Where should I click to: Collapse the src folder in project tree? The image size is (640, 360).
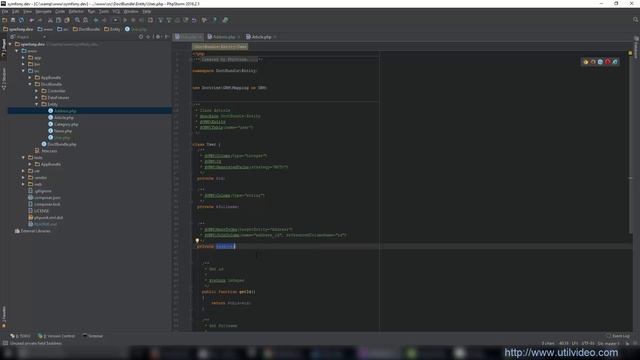click(x=23, y=71)
